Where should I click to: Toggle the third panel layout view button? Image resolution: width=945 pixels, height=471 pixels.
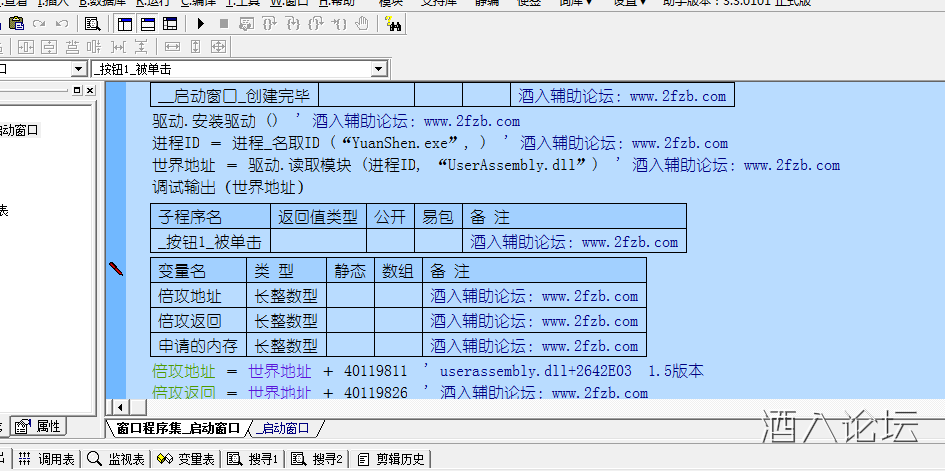tap(170, 23)
